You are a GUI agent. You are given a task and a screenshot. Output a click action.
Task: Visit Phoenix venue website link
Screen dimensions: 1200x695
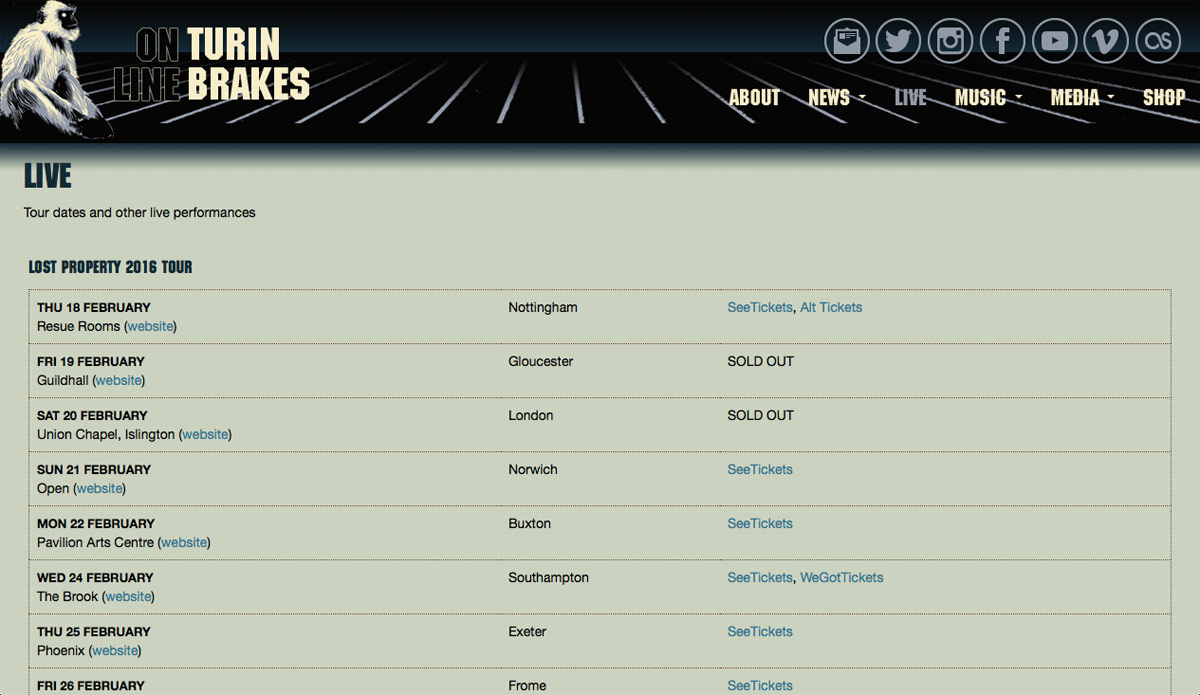point(115,650)
